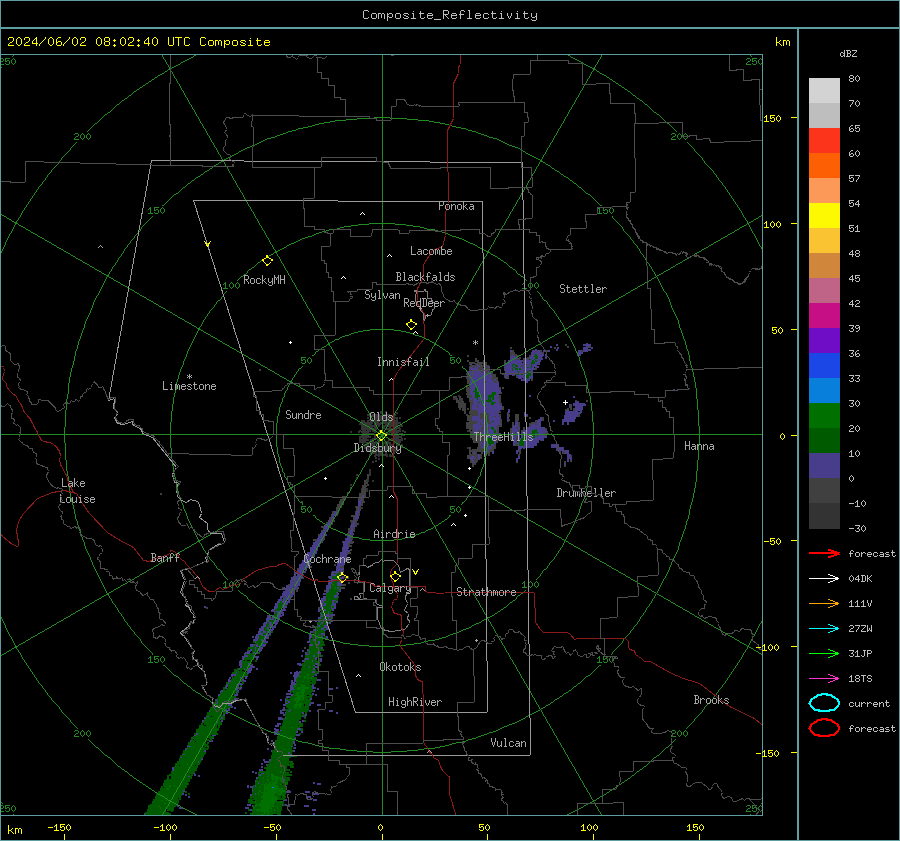Click the current legend text label
The height and width of the screenshot is (841, 900).
point(869,704)
